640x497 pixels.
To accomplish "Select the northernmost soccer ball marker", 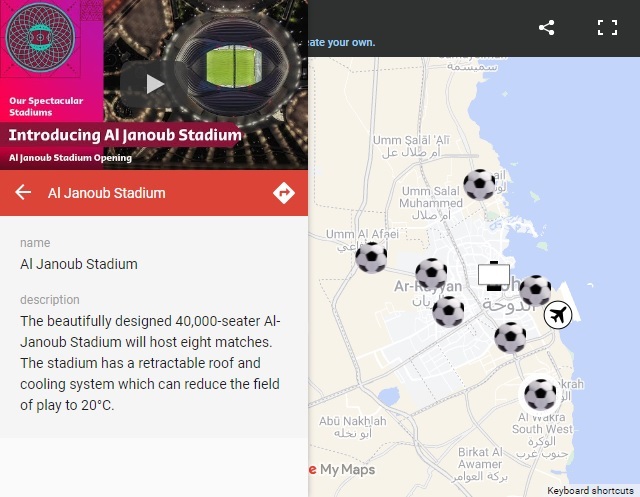I will pyautogui.click(x=479, y=185).
